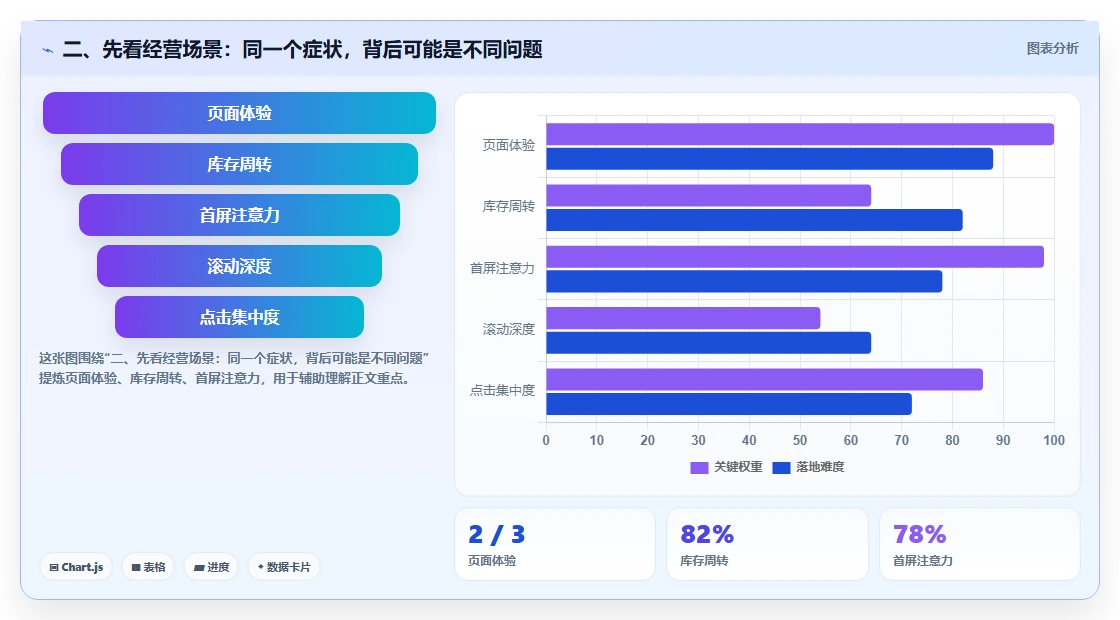
Task: Click the purple 首屏注意力 关键权重 bar
Action: coord(795,257)
